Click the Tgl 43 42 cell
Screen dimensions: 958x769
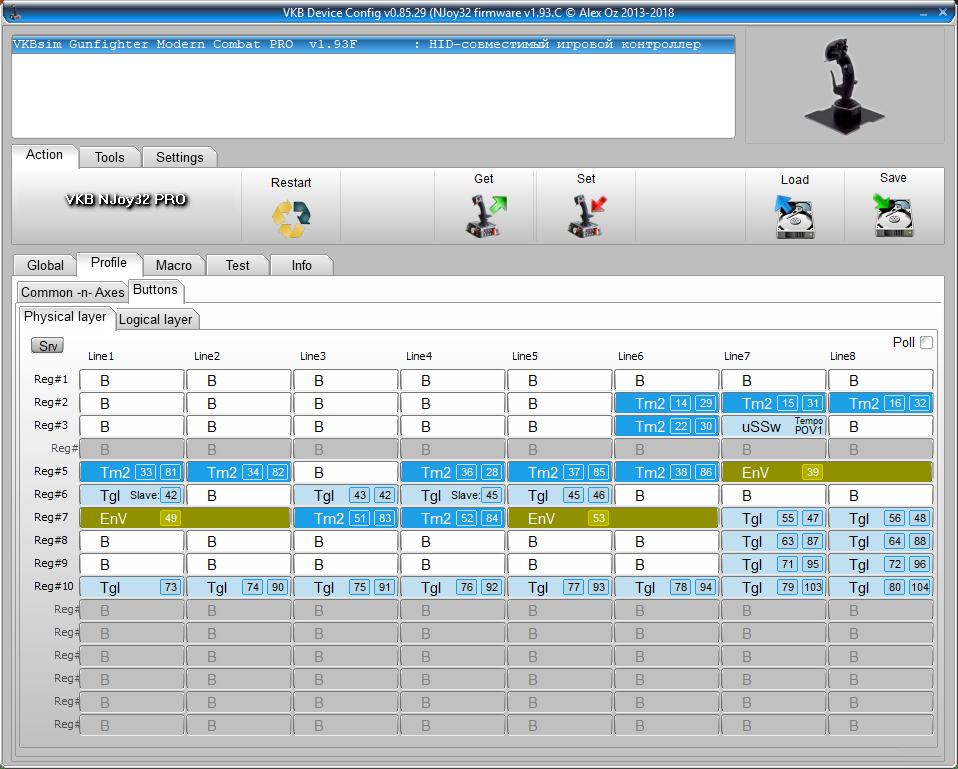click(x=346, y=495)
